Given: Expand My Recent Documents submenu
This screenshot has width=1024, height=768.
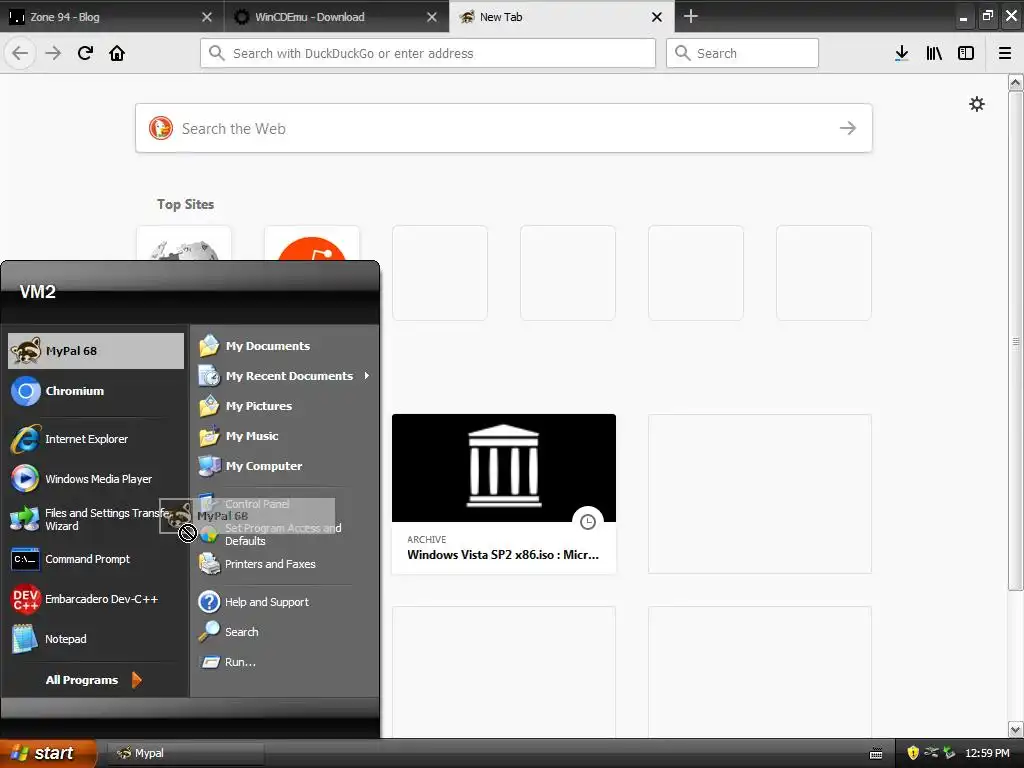Looking at the screenshot, I should point(285,376).
